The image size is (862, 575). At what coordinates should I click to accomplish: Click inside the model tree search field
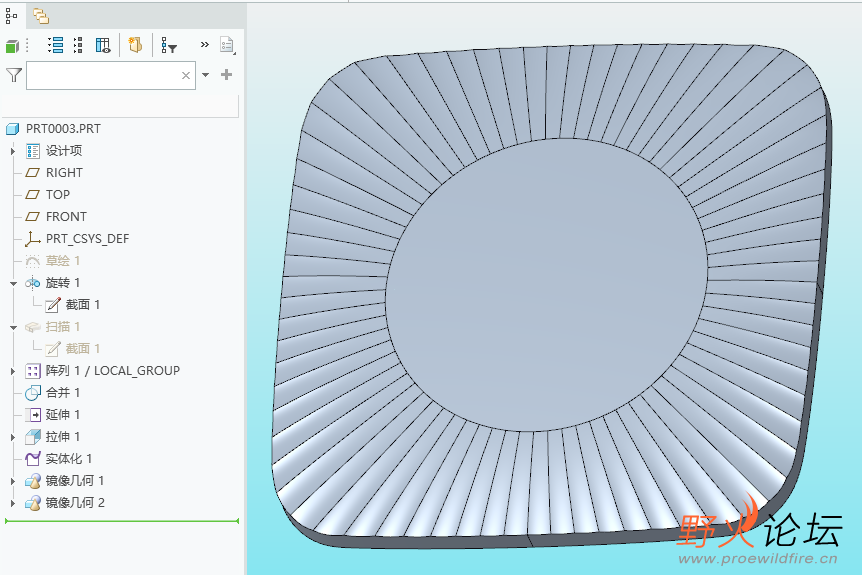[x=100, y=75]
